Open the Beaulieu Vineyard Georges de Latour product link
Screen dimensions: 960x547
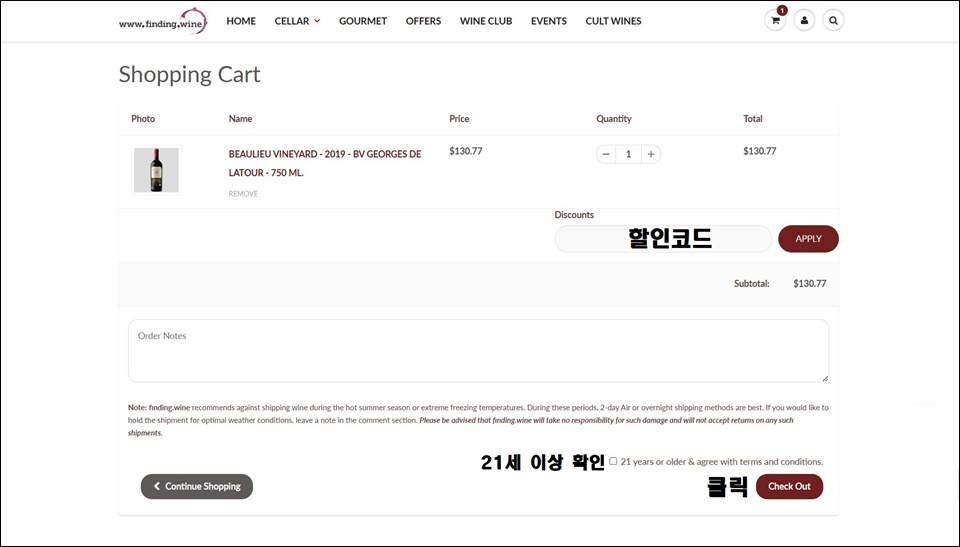(325, 164)
